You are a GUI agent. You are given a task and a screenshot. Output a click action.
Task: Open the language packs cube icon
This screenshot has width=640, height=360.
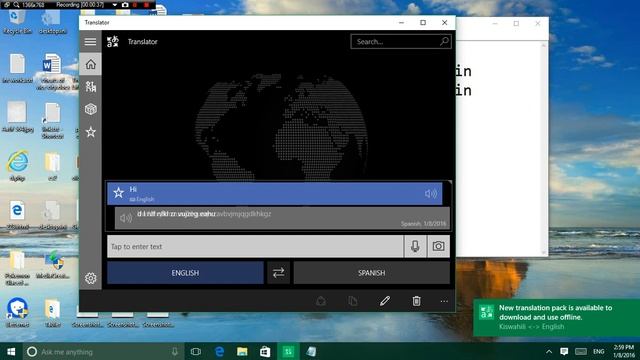90,109
